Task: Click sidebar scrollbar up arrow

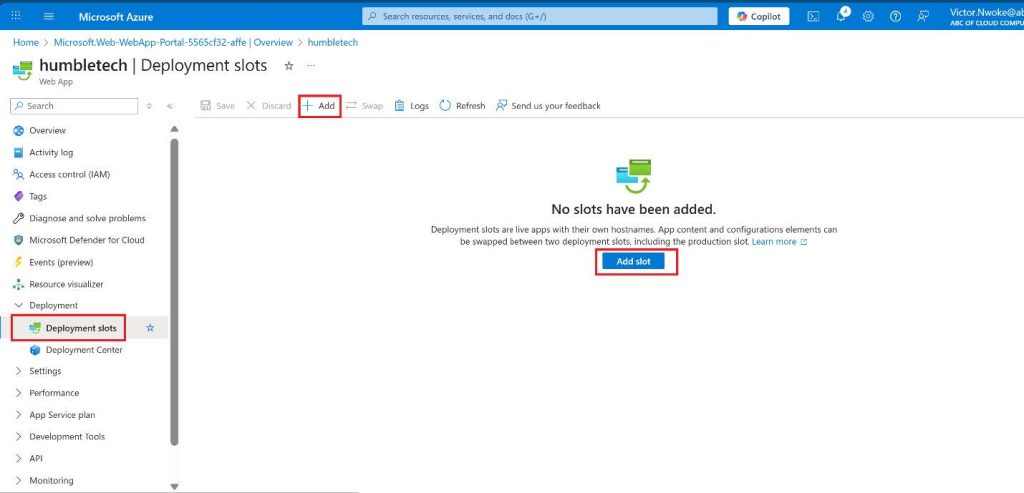Action: tap(174, 129)
